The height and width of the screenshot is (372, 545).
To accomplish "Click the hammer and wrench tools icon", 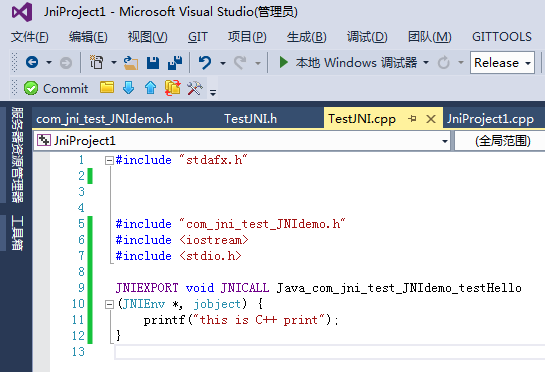I will tap(195, 88).
